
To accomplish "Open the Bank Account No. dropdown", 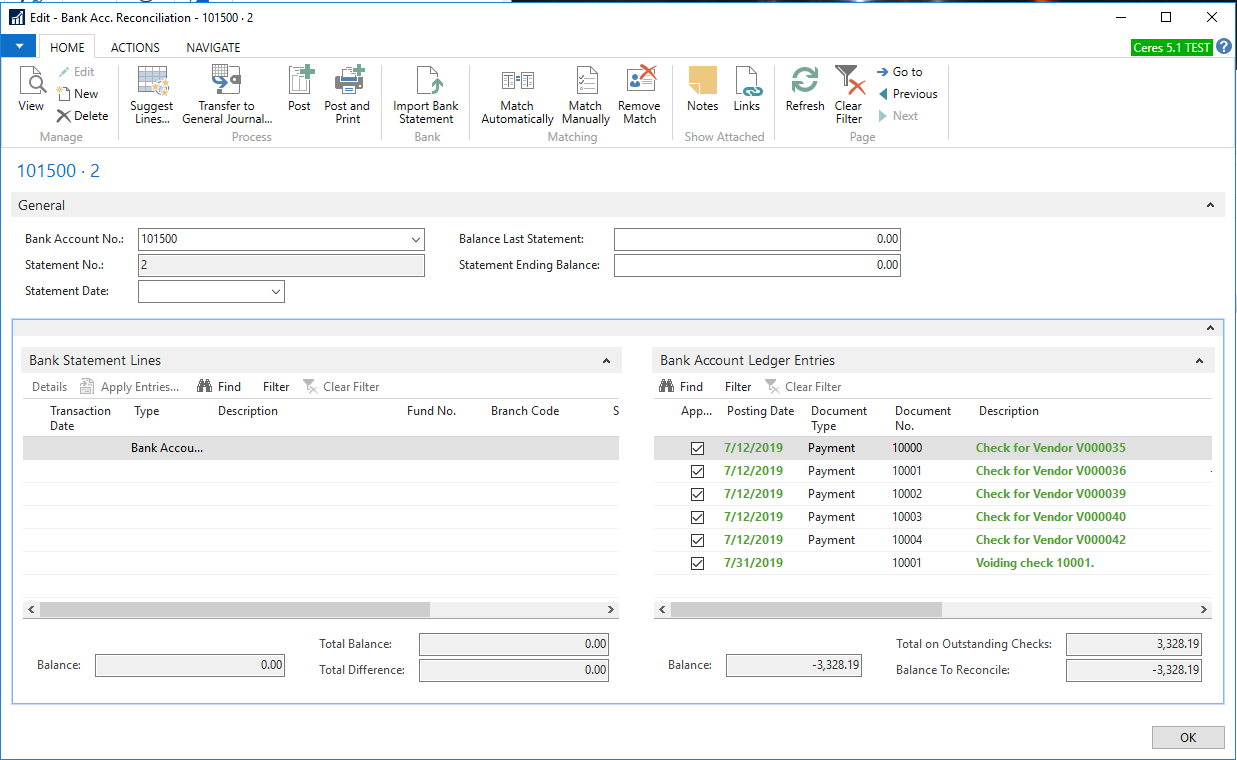I will [x=416, y=240].
